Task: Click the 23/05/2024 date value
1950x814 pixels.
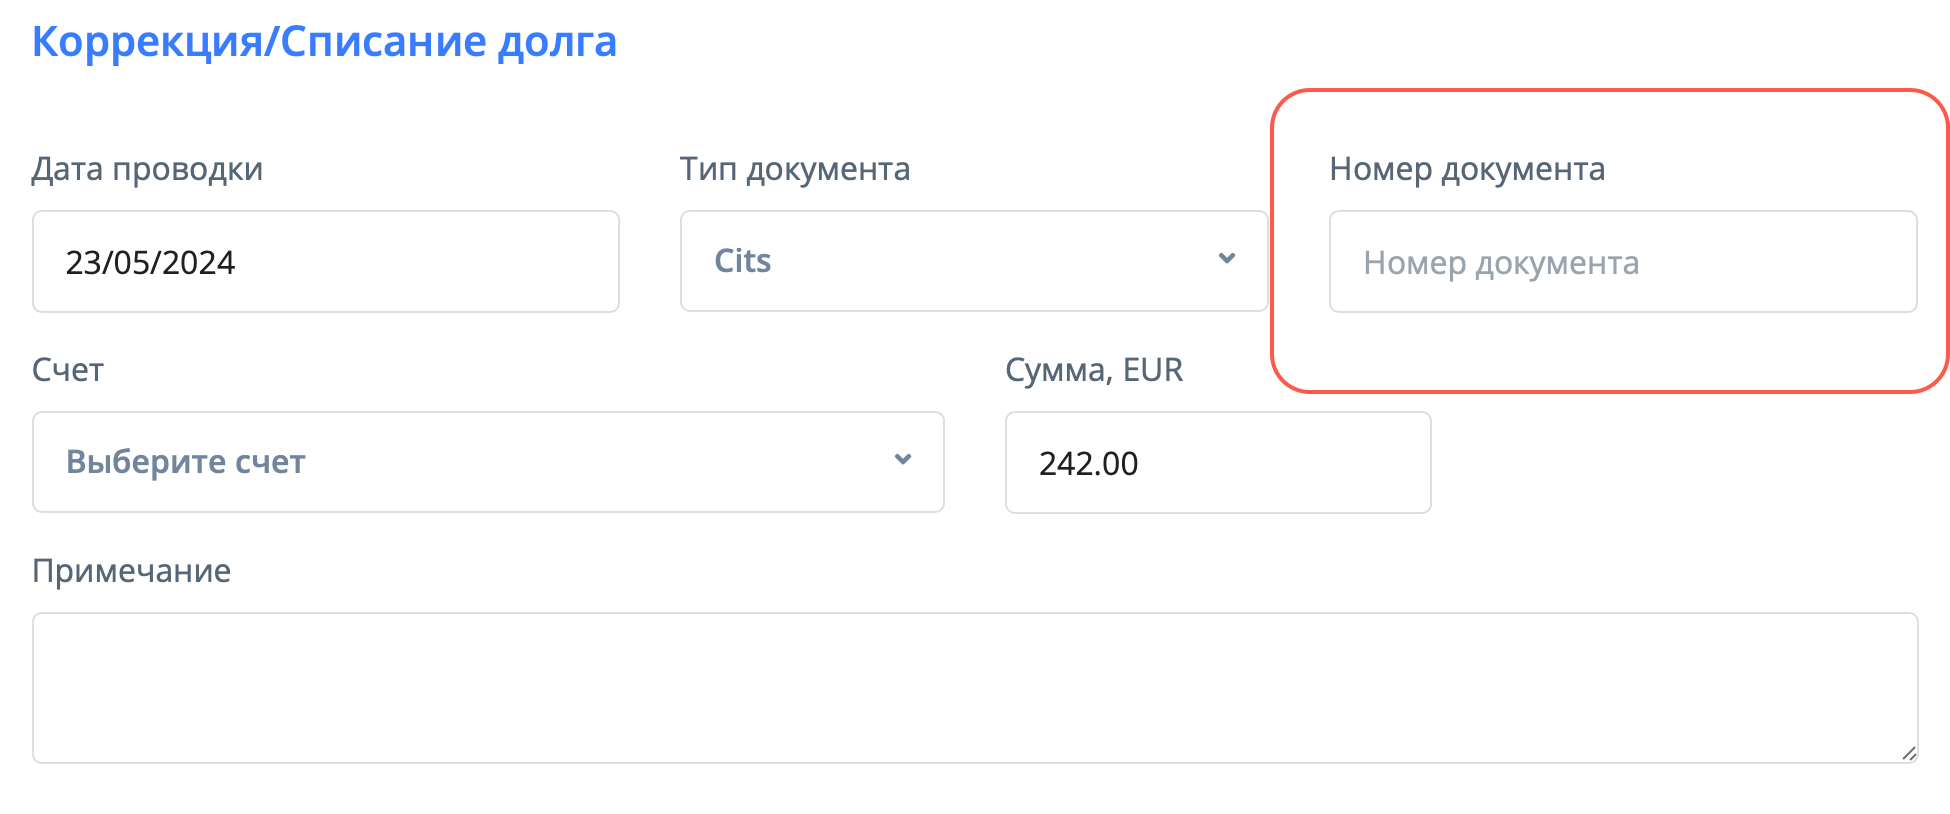Action: (x=151, y=262)
